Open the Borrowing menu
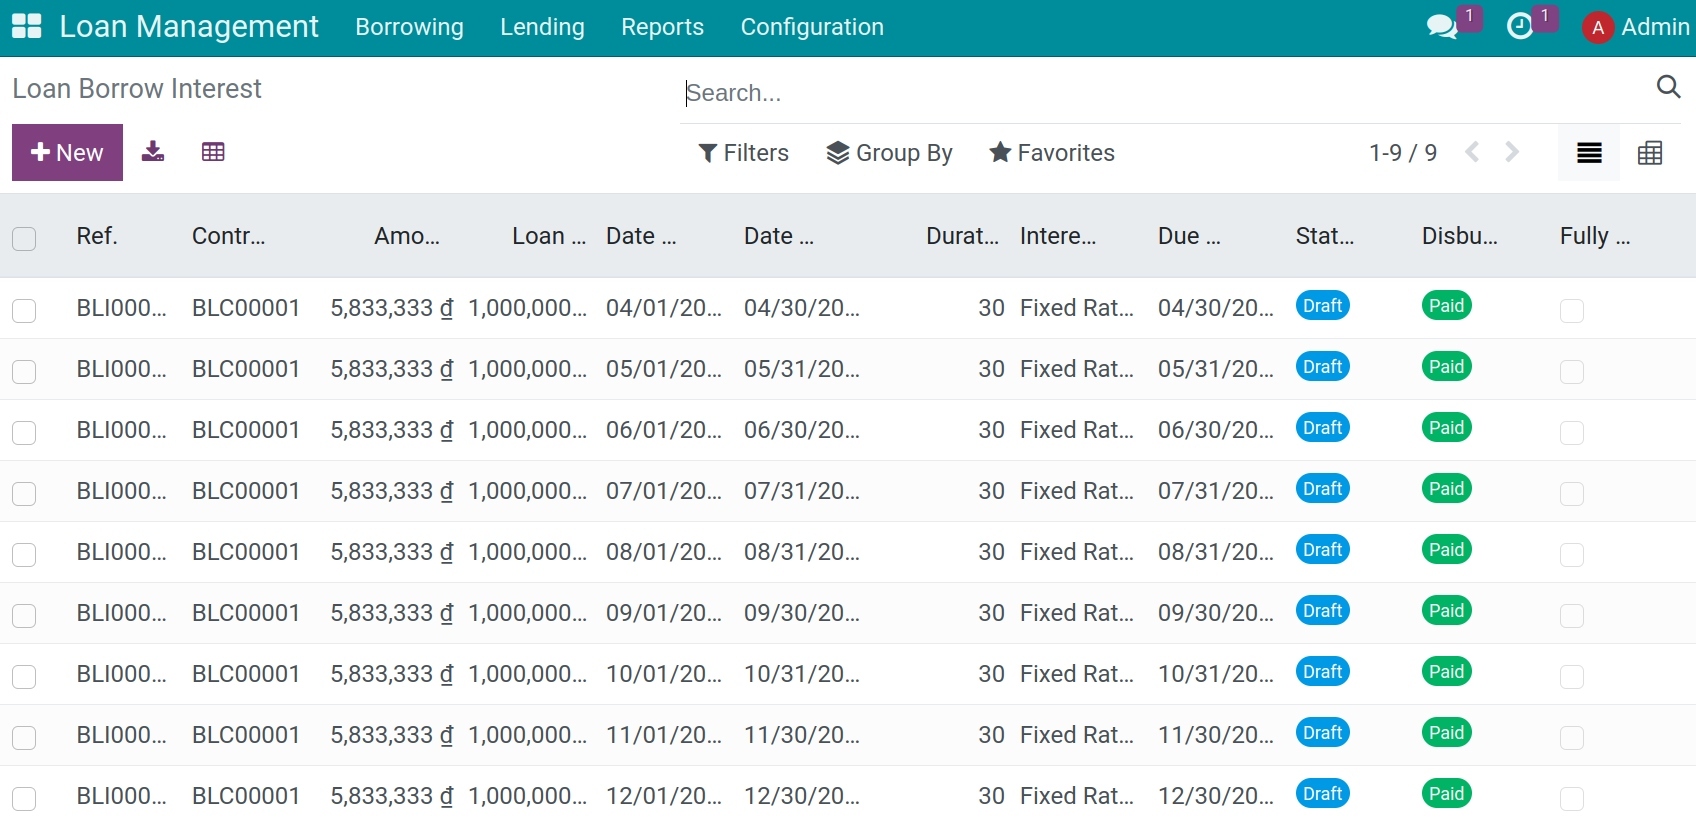 [409, 27]
